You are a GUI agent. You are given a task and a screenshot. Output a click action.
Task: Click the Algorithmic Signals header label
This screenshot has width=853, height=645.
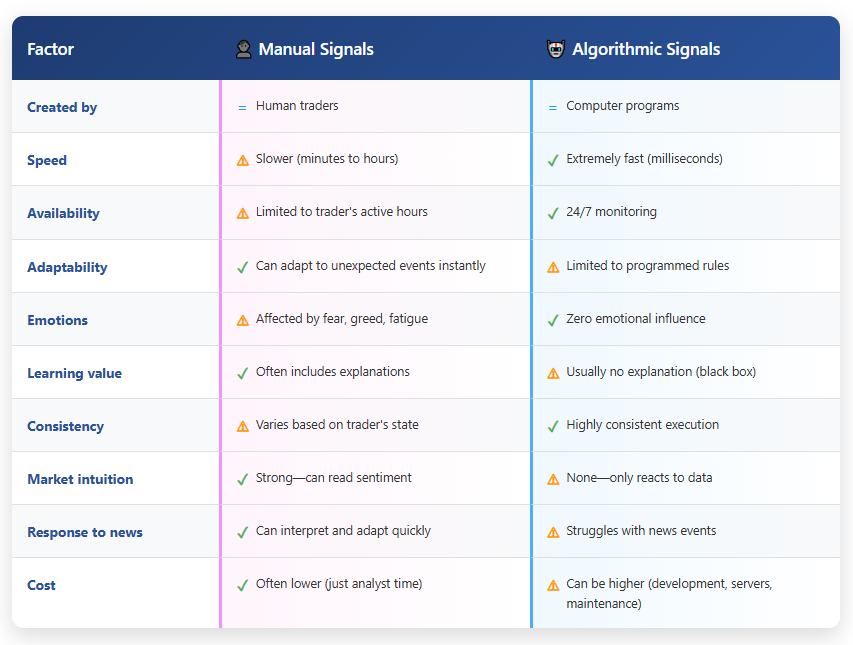646,49
